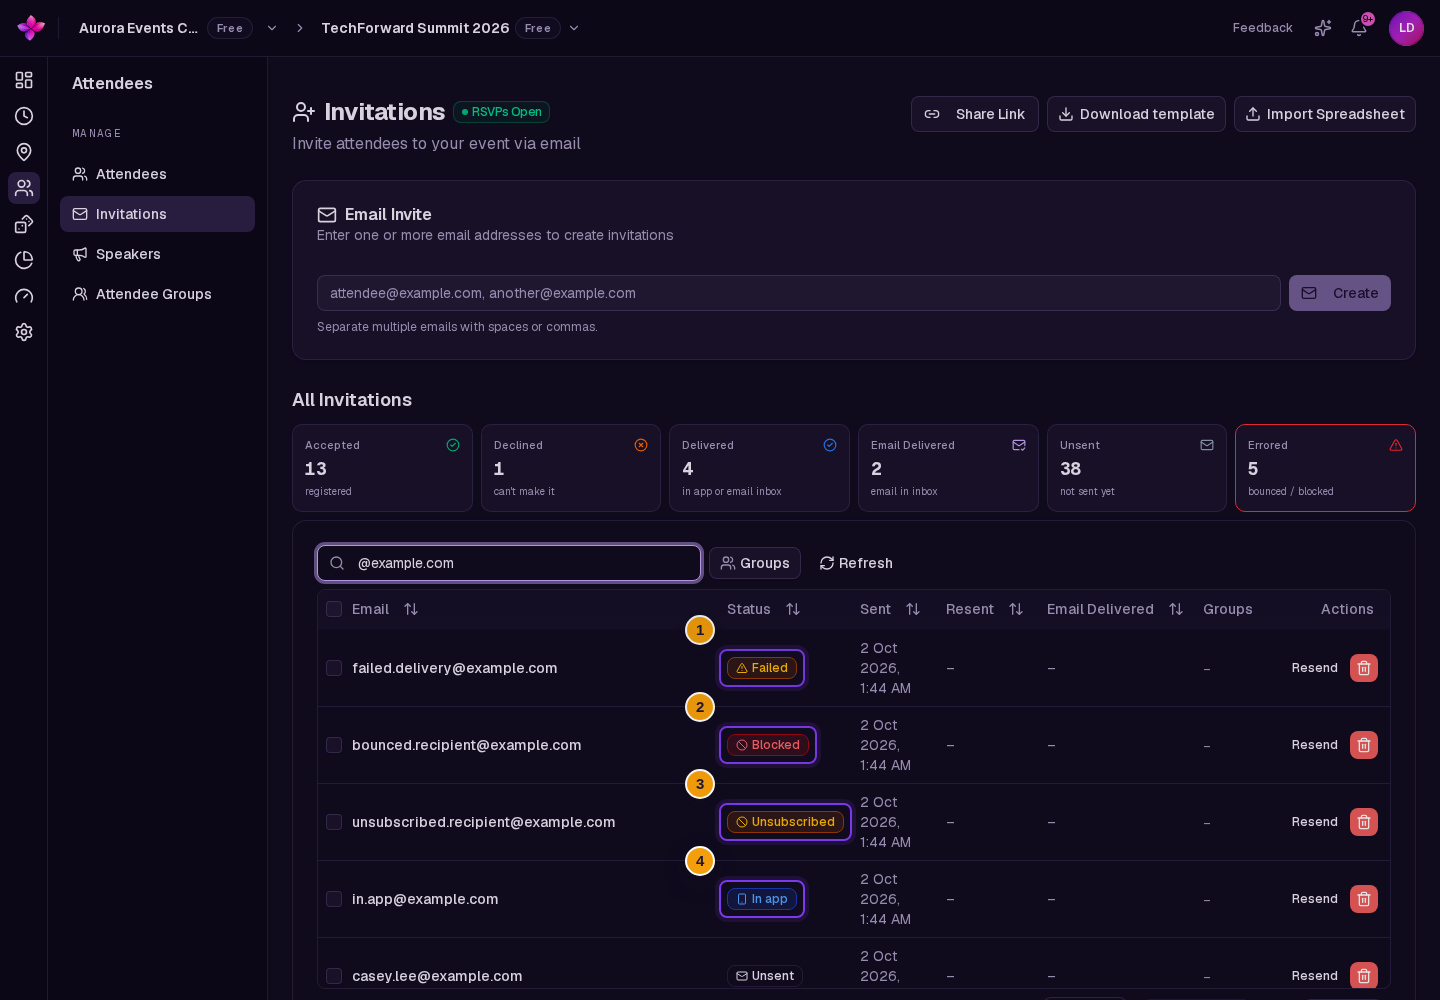Select Invitations in the Manage menu
Screen dimensions: 1440x1000
157,214
